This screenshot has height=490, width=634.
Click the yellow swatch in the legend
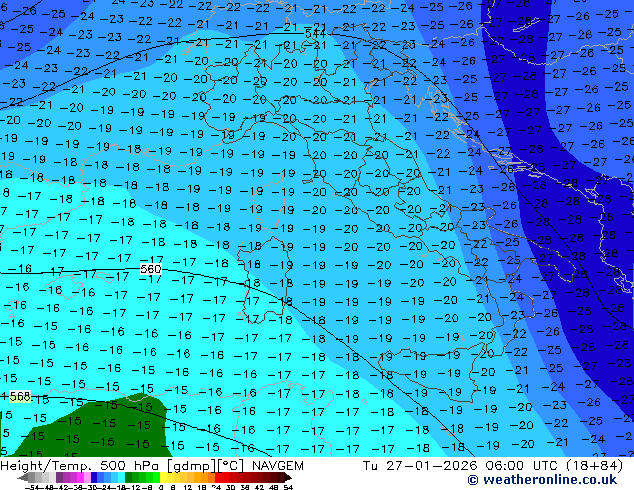(163, 477)
